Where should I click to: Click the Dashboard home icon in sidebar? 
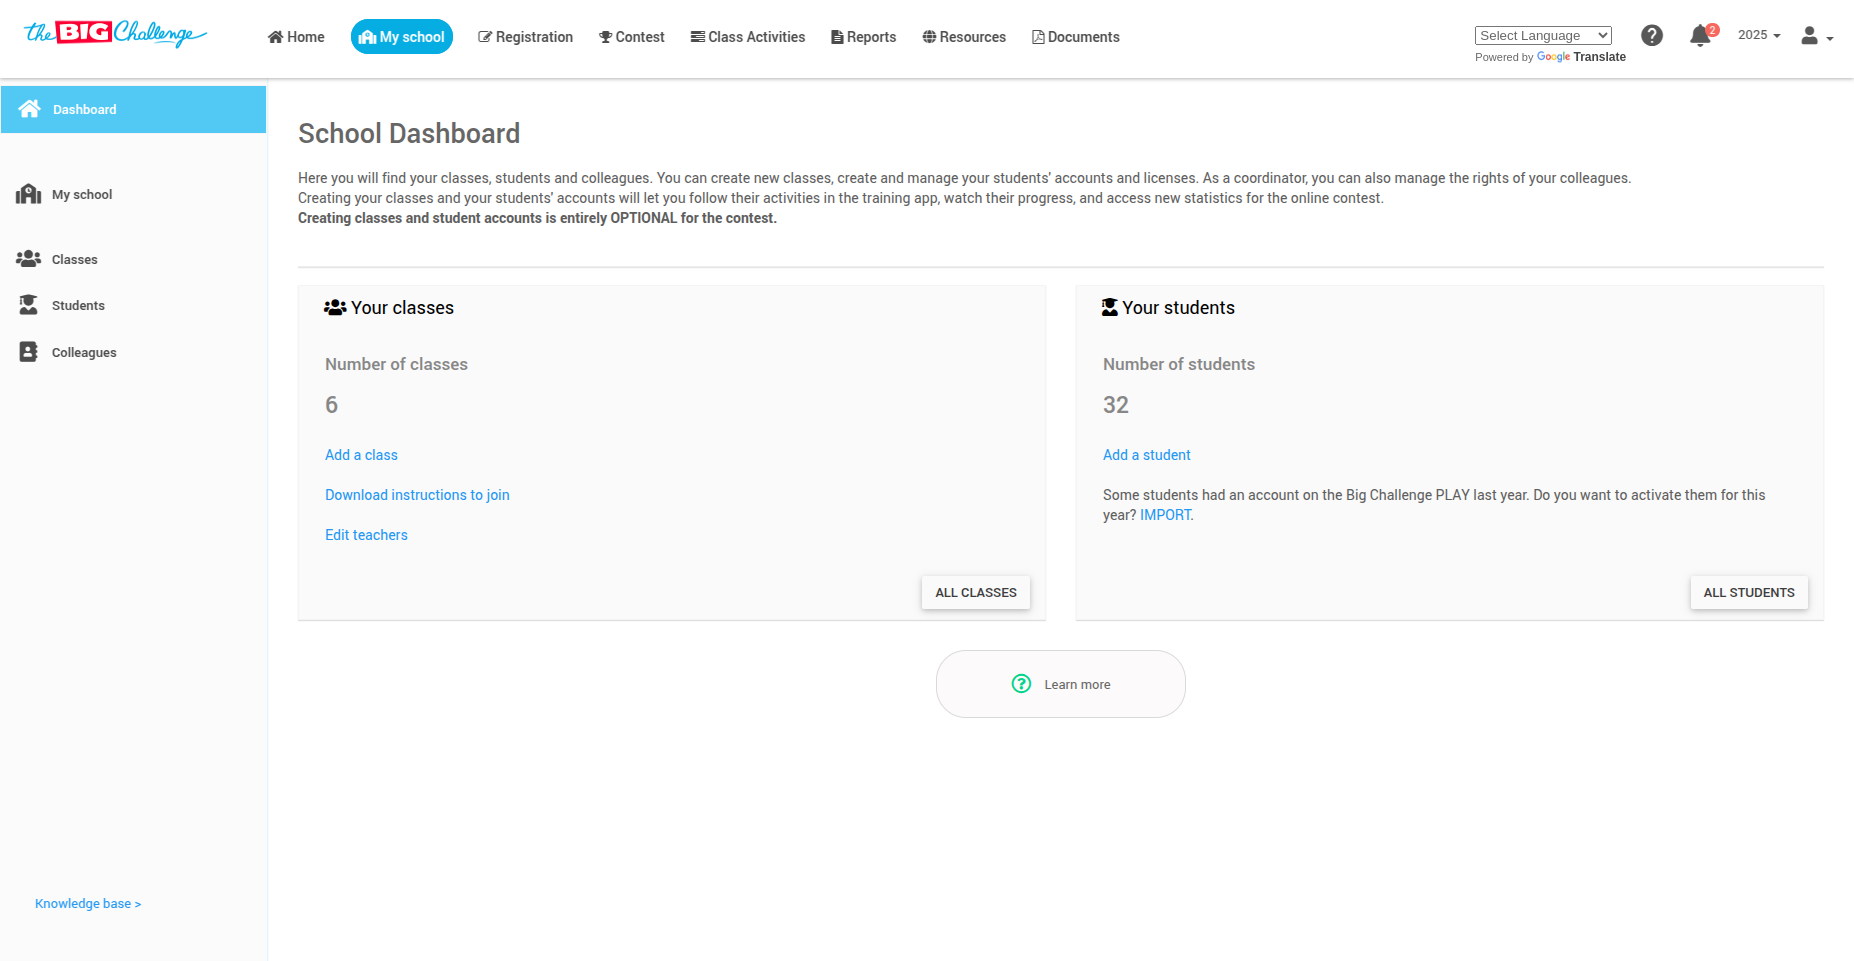point(30,109)
